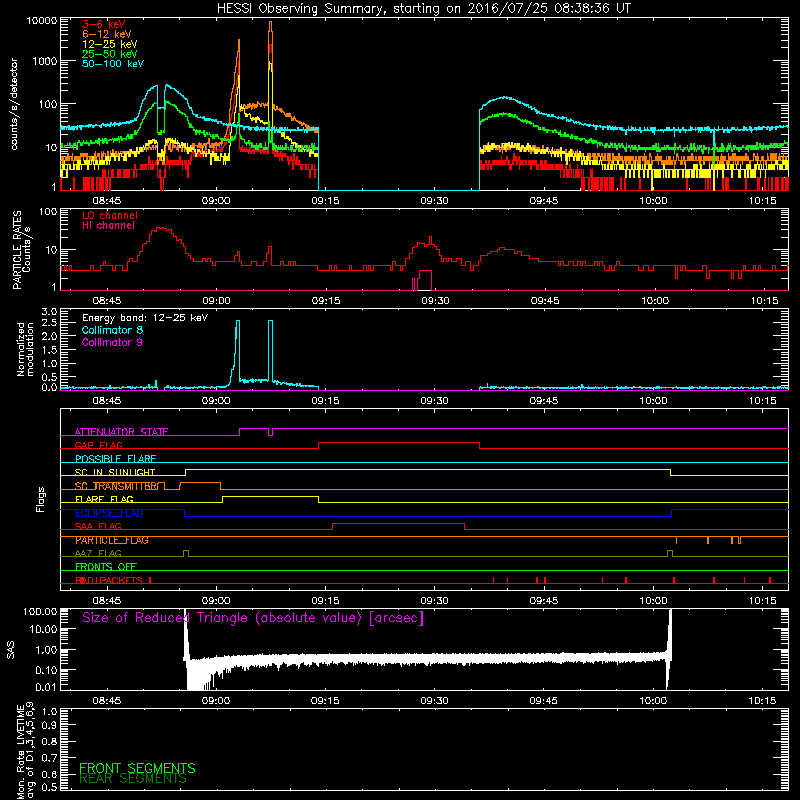Image resolution: width=800 pixels, height=800 pixels.
Task: Click the HESSI Observing Summary title
Action: 423,9
